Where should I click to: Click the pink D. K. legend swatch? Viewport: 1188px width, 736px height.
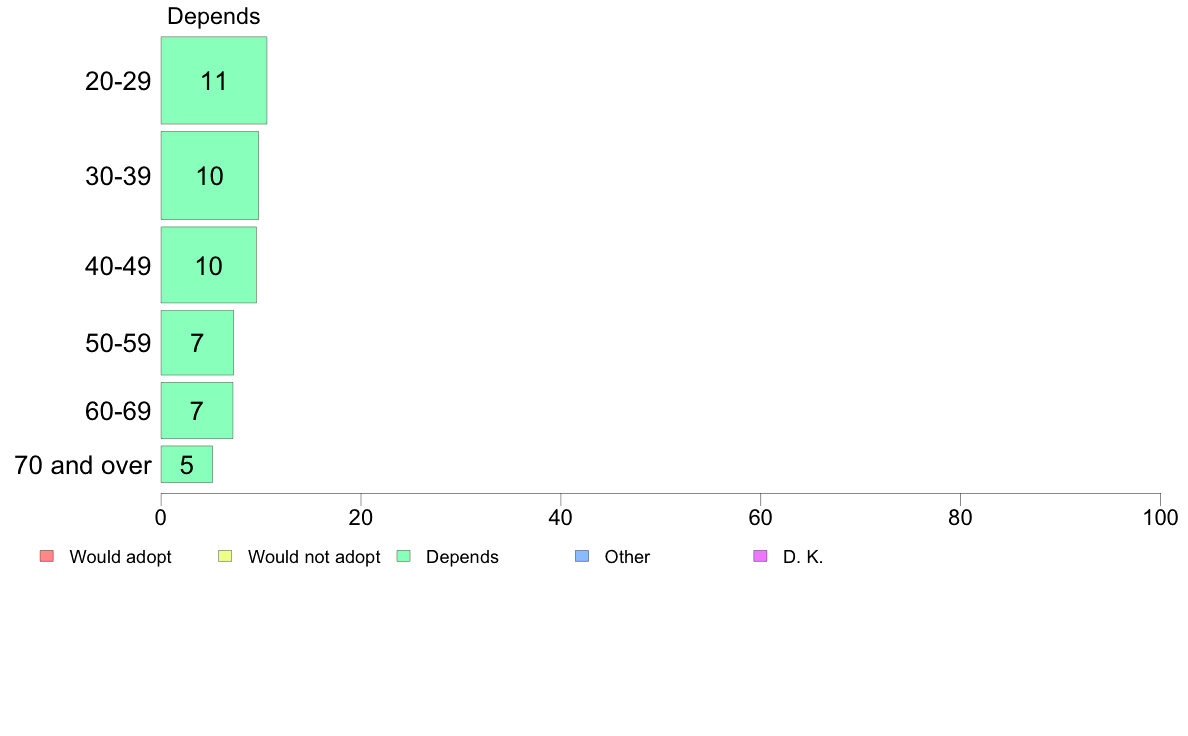point(761,556)
